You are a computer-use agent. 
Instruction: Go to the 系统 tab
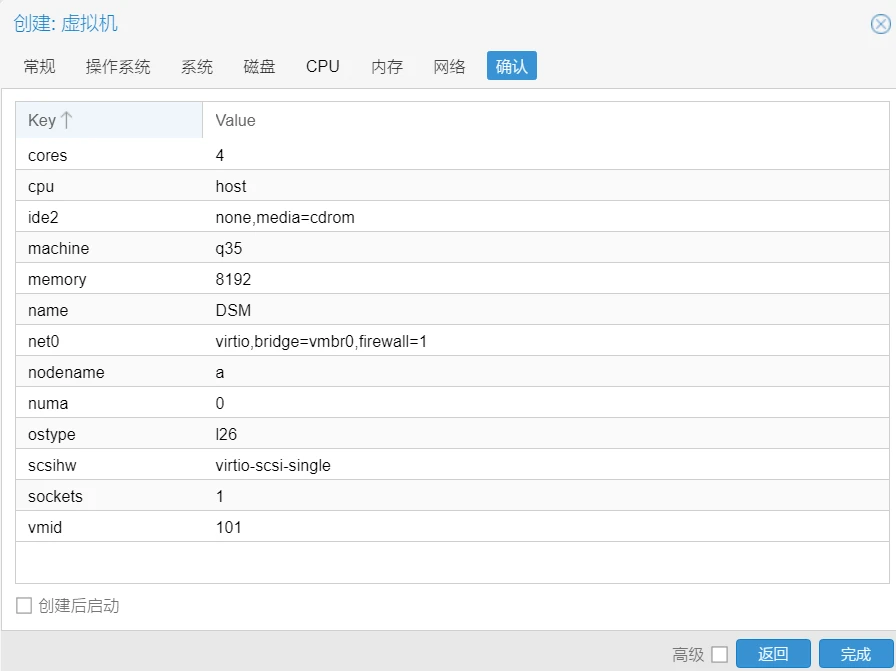click(x=197, y=67)
